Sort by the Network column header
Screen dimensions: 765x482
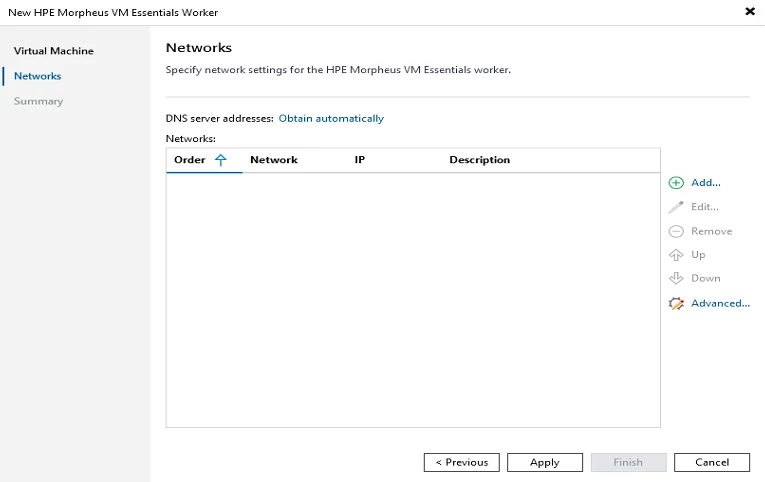click(274, 160)
